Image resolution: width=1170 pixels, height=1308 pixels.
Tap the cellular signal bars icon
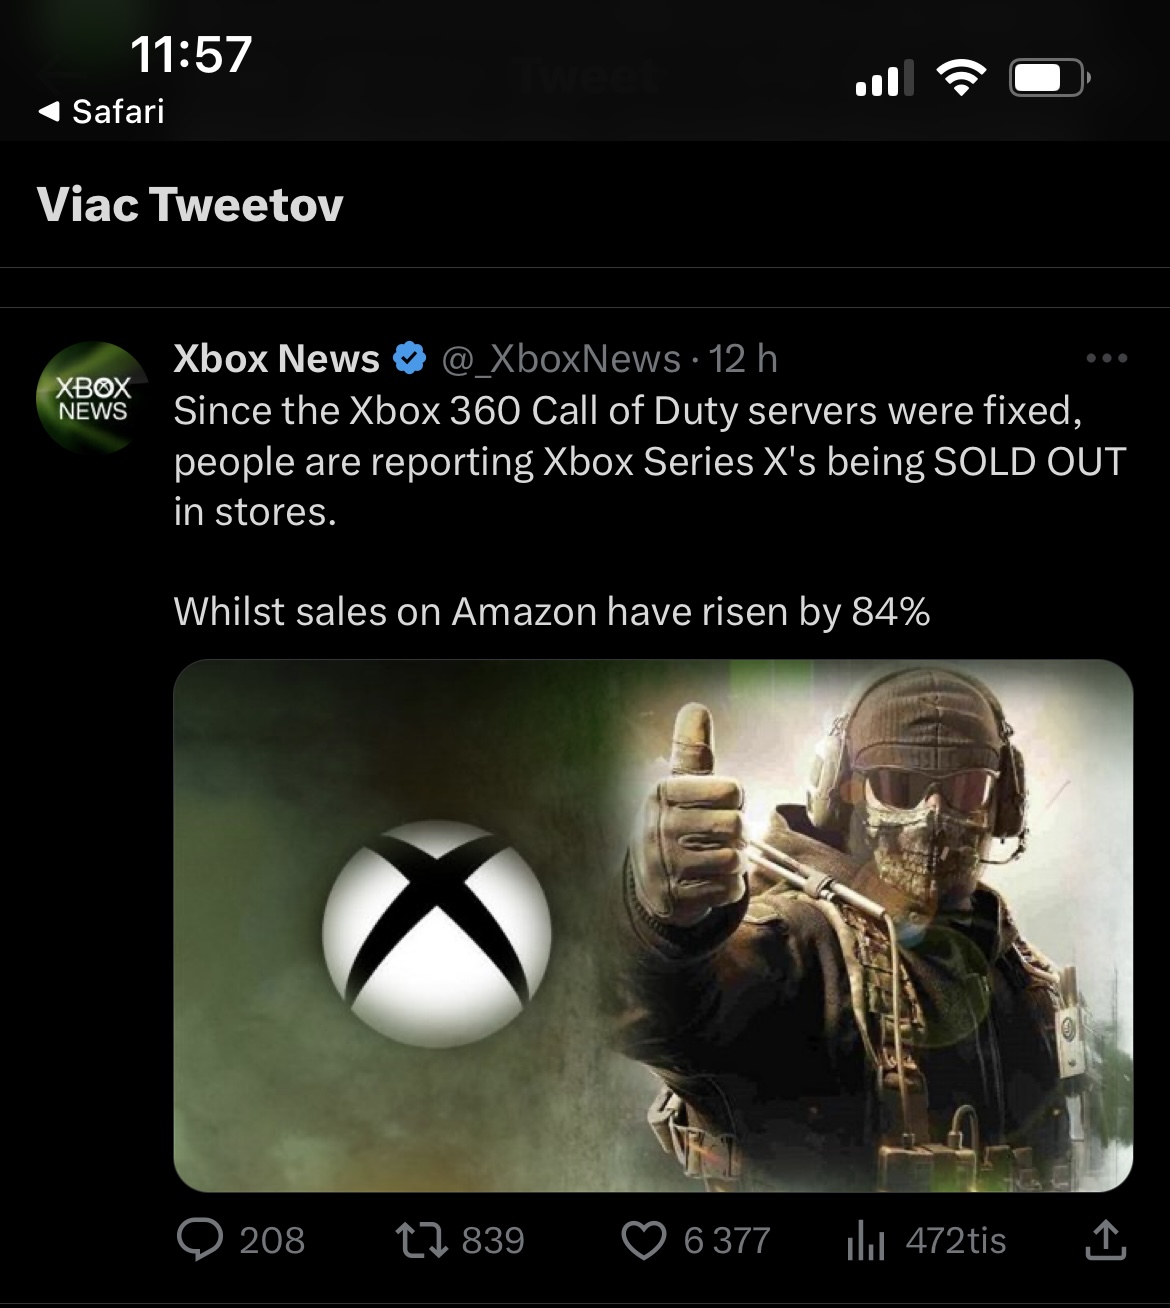(x=885, y=78)
